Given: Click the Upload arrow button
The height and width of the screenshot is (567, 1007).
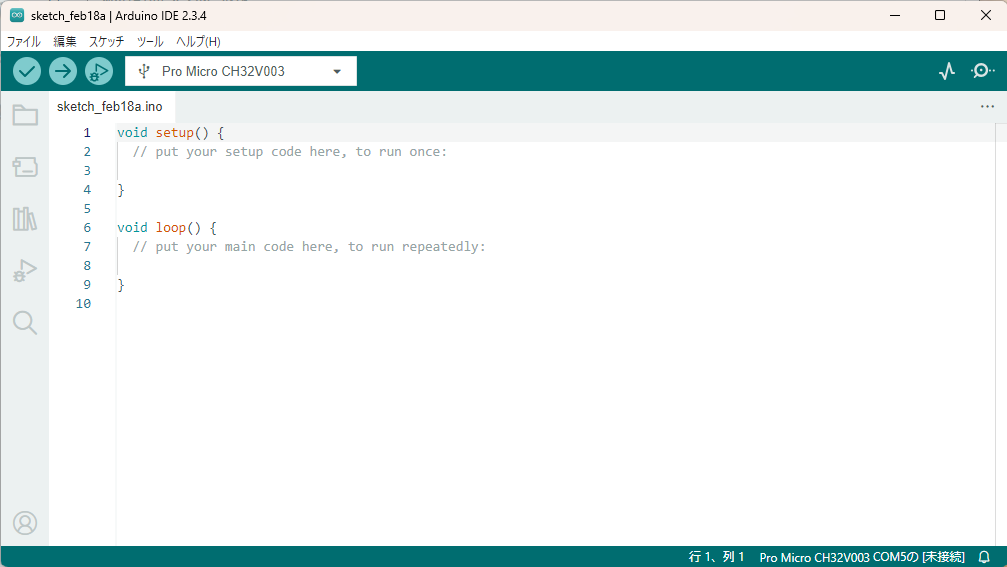Looking at the screenshot, I should point(63,71).
